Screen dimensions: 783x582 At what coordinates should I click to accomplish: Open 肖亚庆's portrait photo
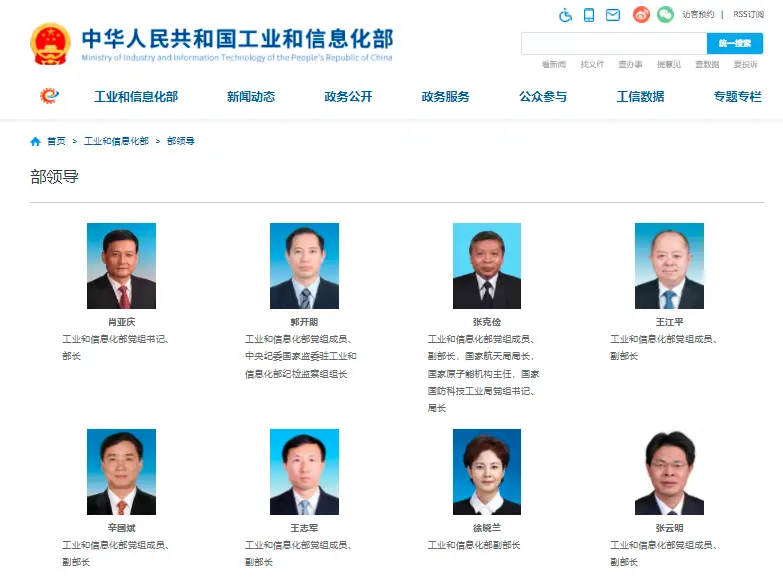pyautogui.click(x=121, y=266)
